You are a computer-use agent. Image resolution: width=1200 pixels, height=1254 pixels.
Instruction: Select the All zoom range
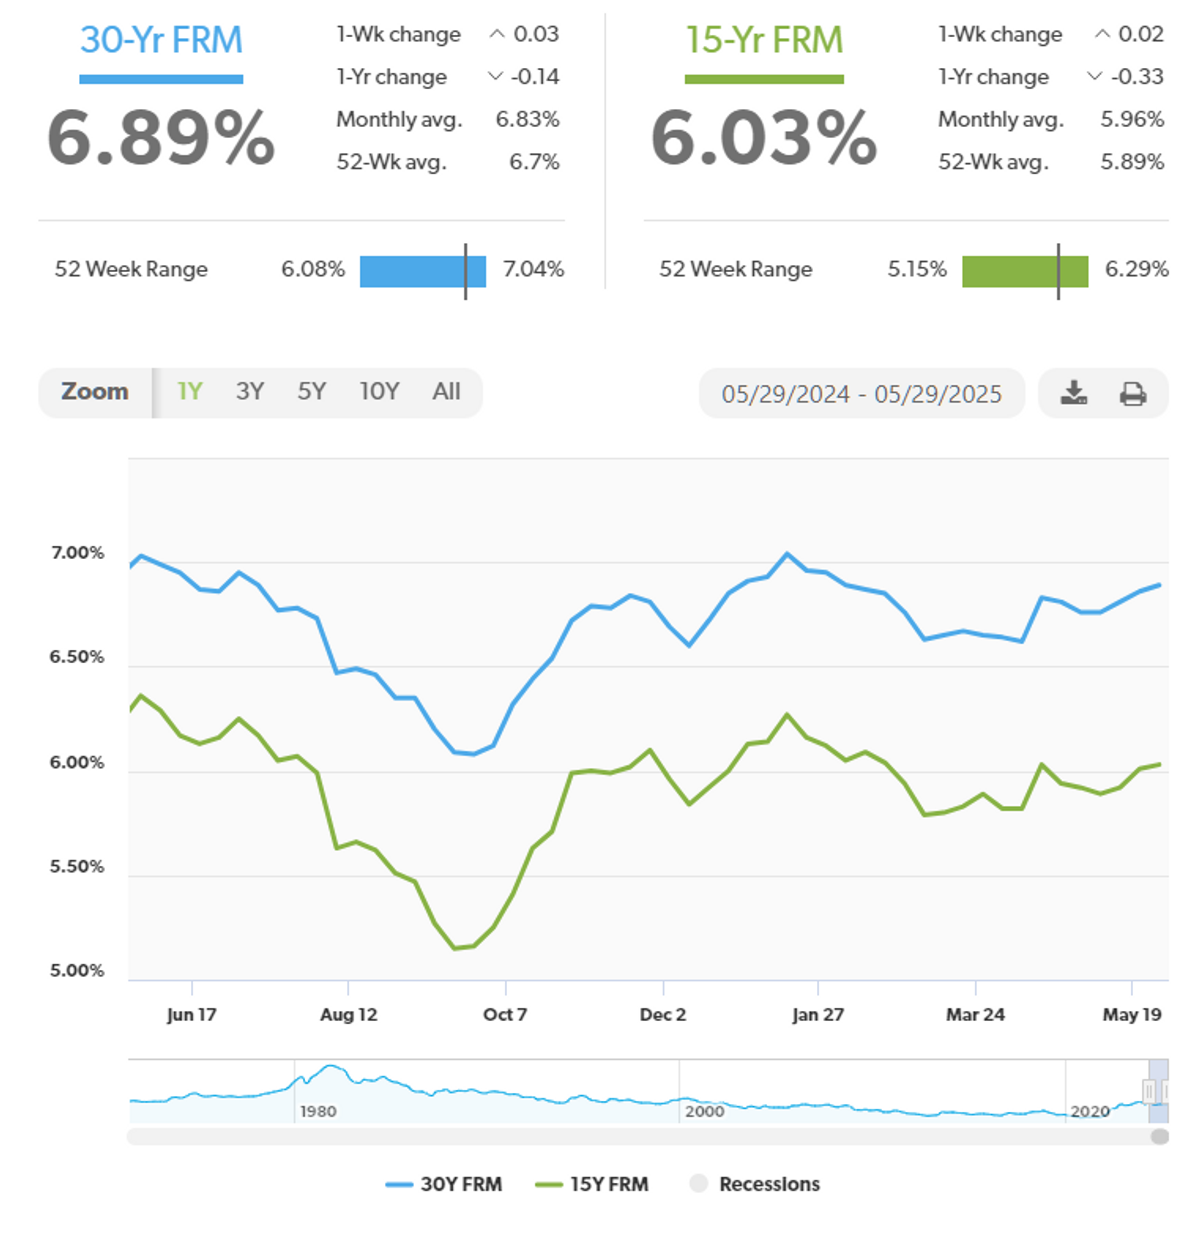[x=447, y=392]
